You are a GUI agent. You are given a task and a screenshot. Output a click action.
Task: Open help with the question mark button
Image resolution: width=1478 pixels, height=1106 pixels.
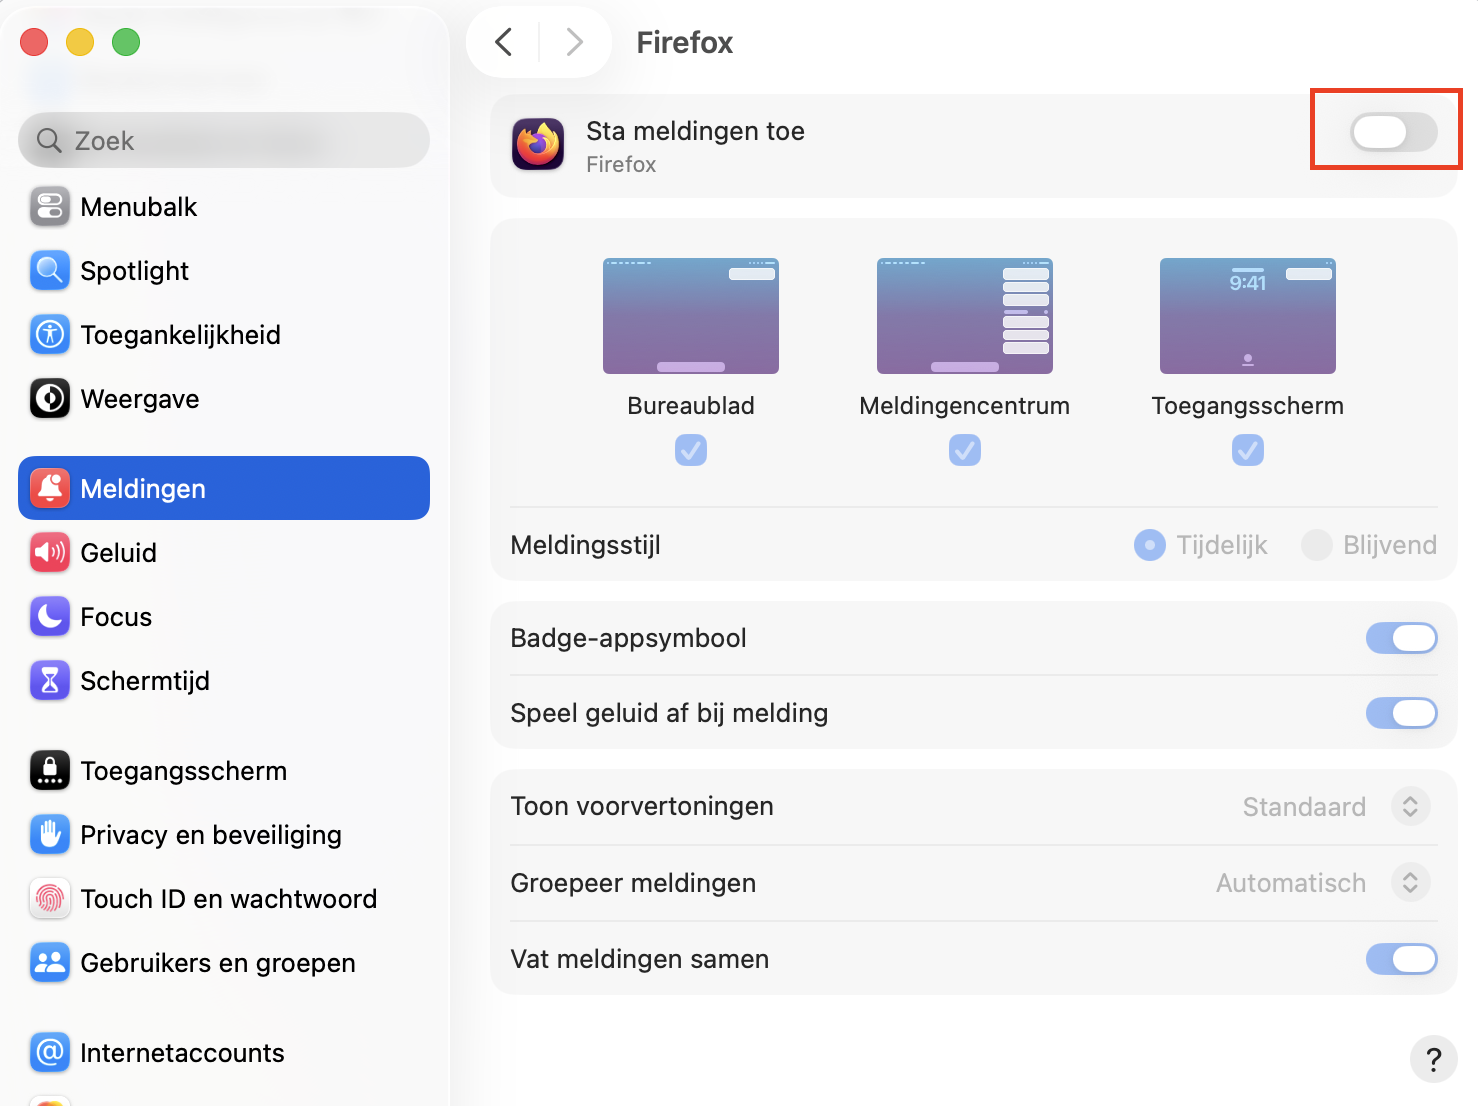click(x=1433, y=1059)
